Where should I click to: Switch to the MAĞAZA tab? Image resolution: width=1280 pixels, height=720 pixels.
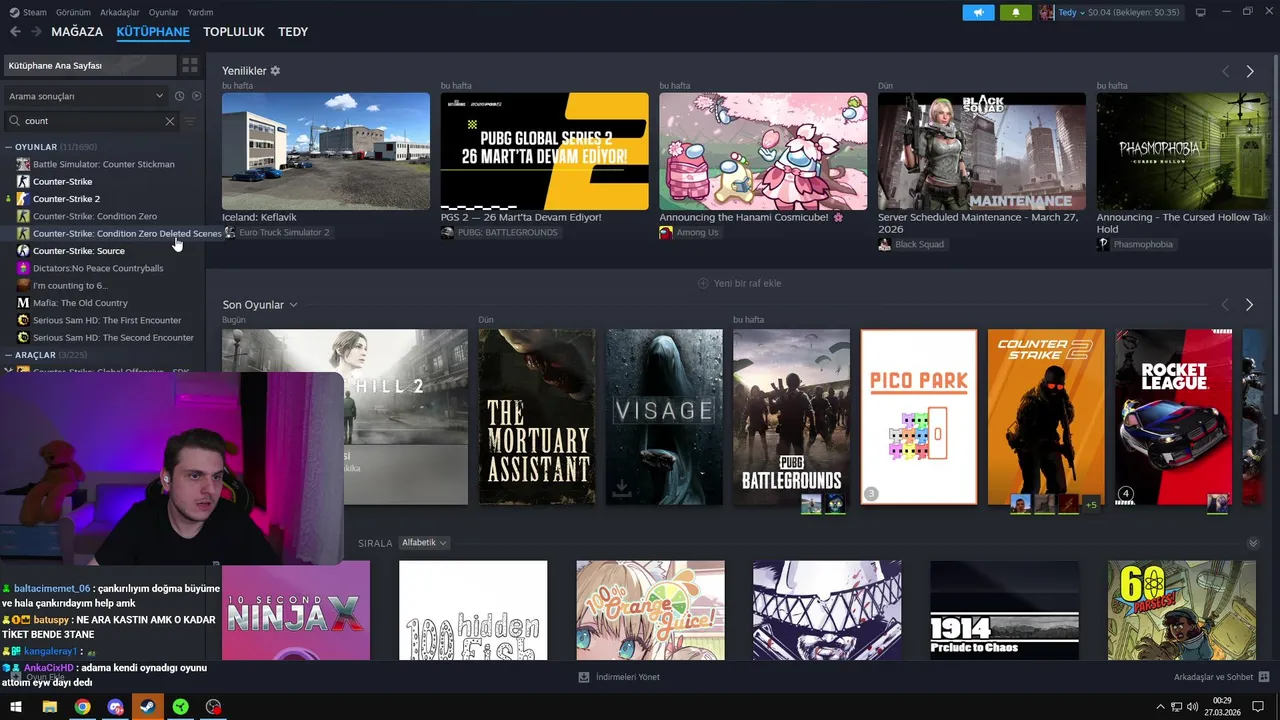coord(77,32)
